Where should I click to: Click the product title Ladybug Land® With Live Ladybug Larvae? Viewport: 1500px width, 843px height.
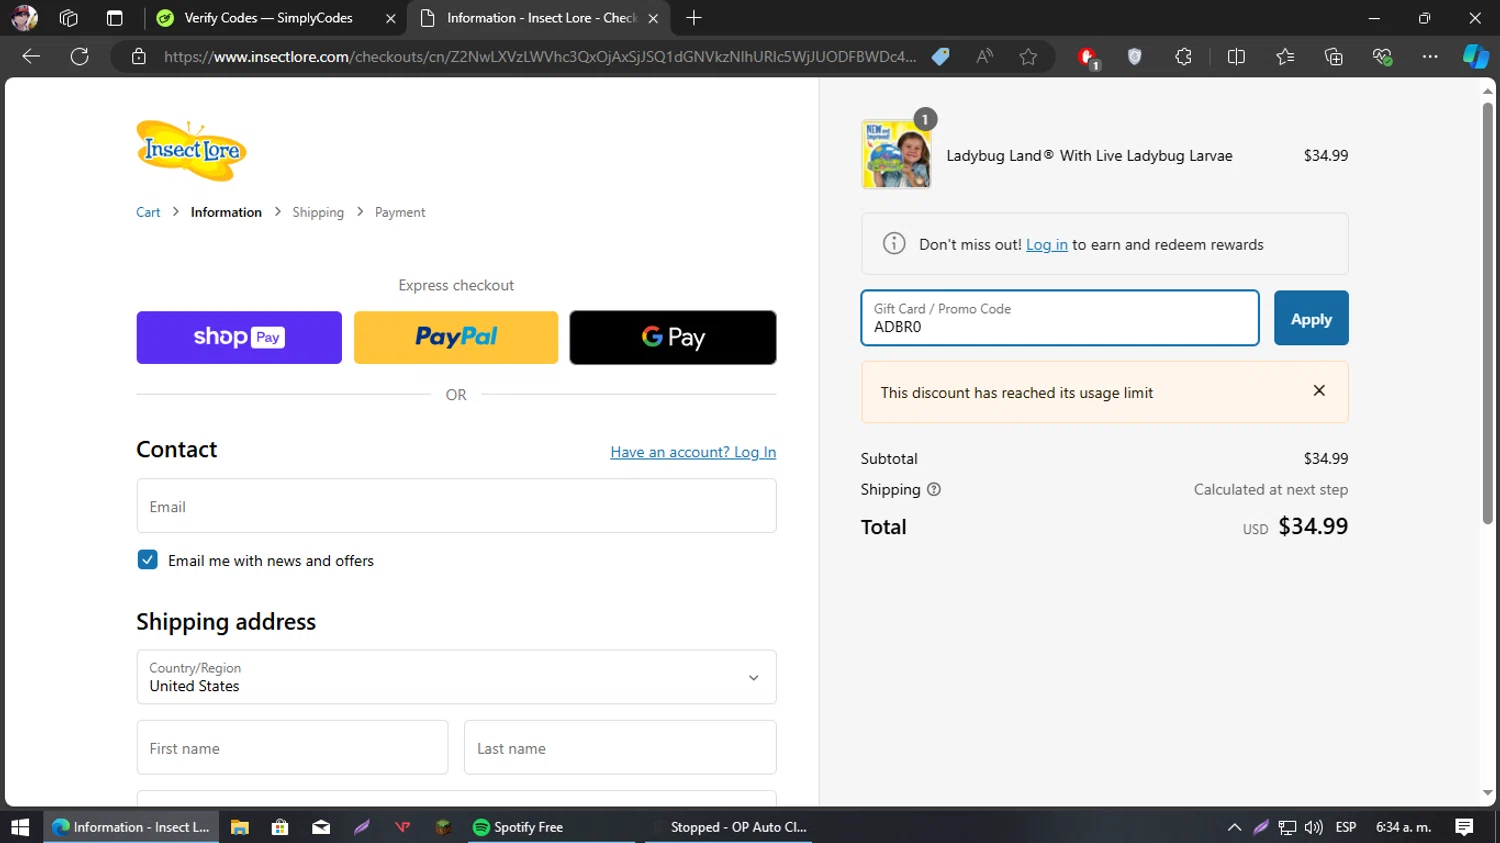click(1089, 155)
